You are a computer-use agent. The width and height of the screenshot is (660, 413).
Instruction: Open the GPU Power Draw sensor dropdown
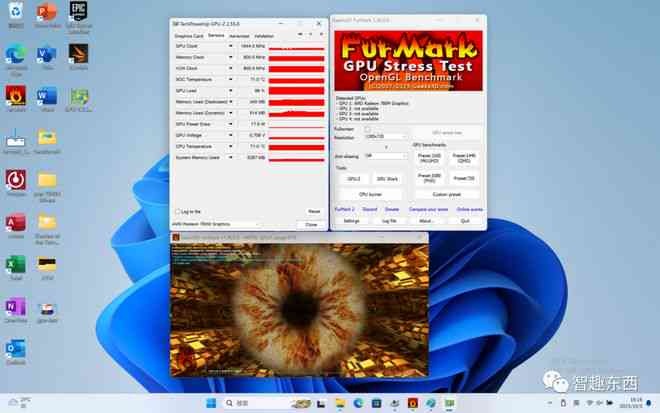230,124
